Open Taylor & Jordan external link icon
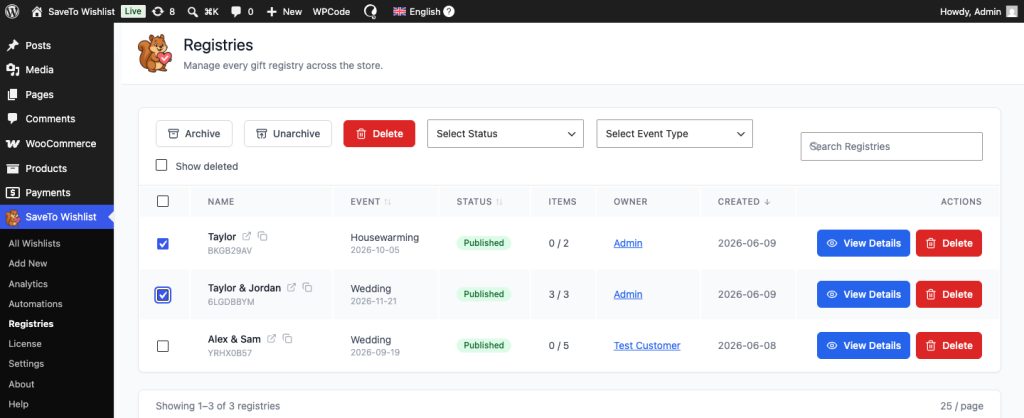 pos(292,287)
